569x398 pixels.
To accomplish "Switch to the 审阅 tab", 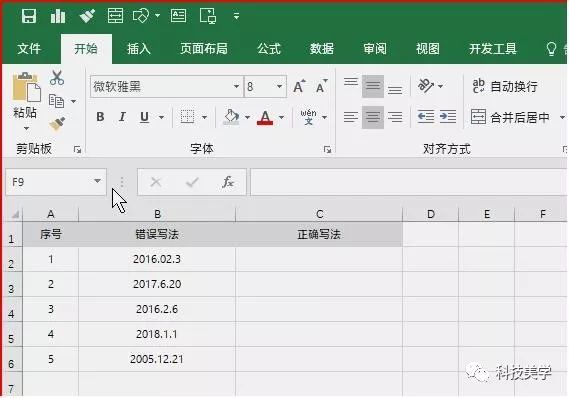I will (x=375, y=48).
